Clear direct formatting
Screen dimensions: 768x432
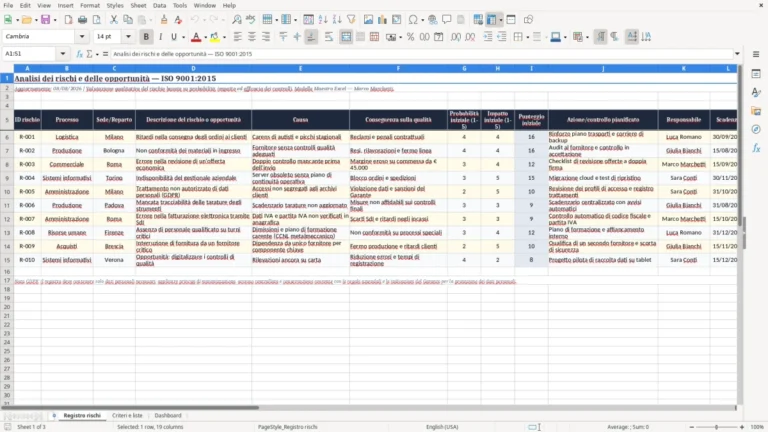tap(178, 20)
